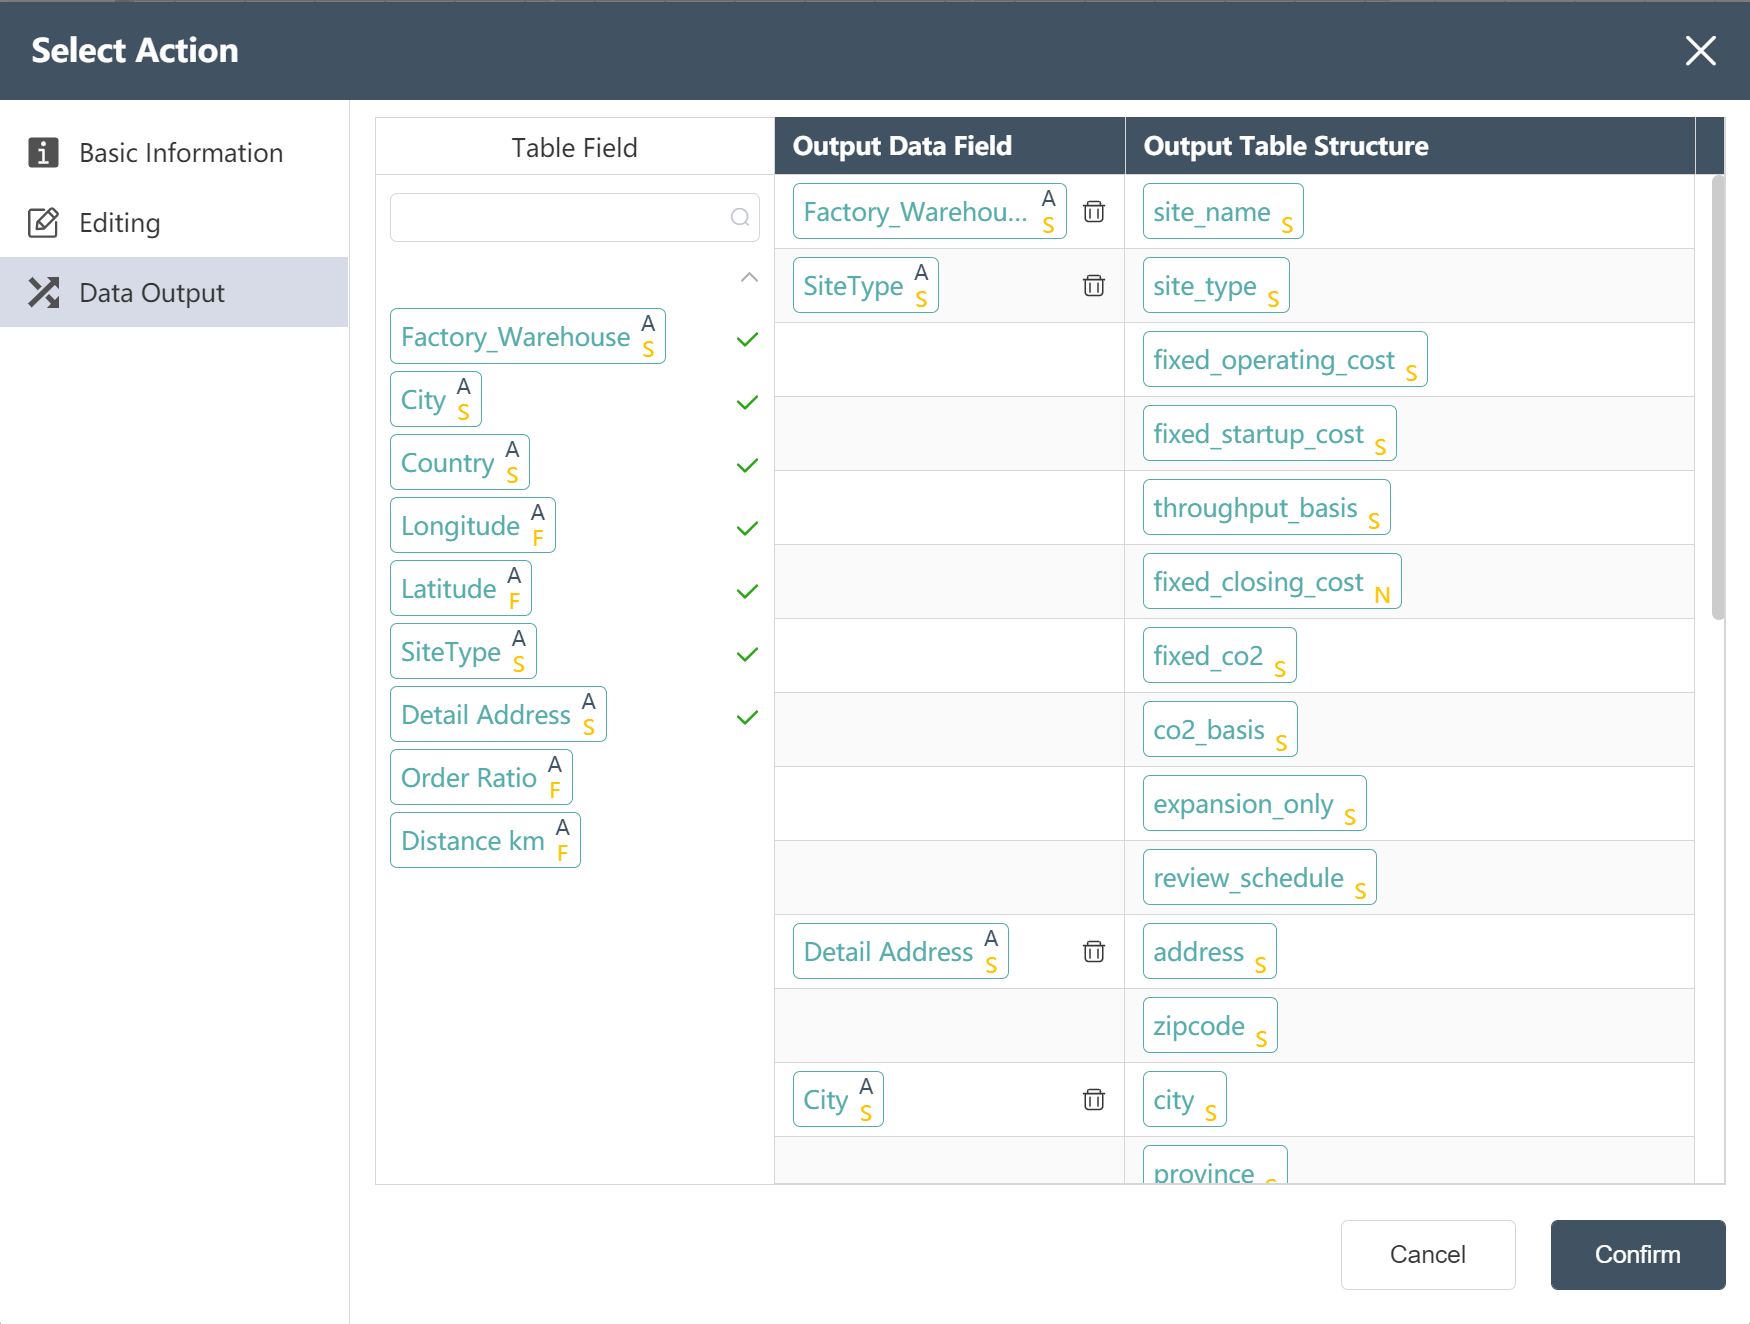1750x1324 pixels.
Task: Click the address structure field
Action: 1210,951
